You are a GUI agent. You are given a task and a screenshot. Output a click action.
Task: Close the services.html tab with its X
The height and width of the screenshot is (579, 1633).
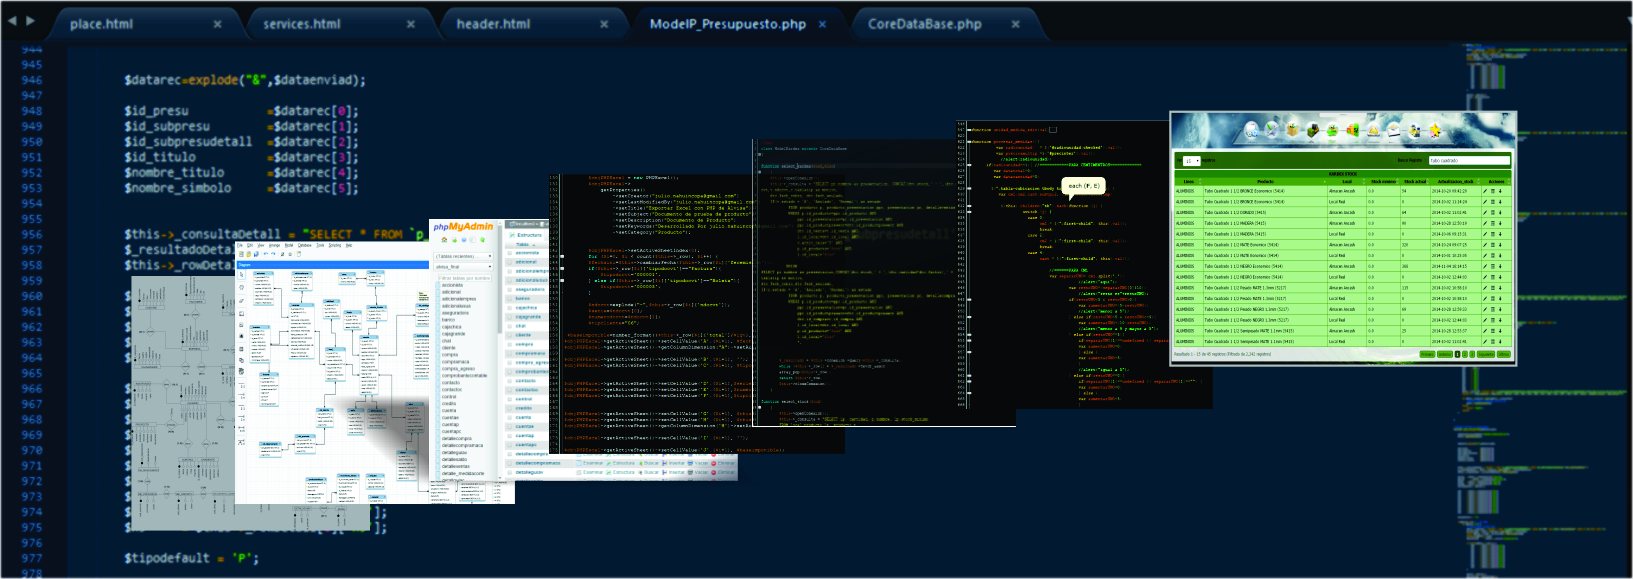(411, 24)
